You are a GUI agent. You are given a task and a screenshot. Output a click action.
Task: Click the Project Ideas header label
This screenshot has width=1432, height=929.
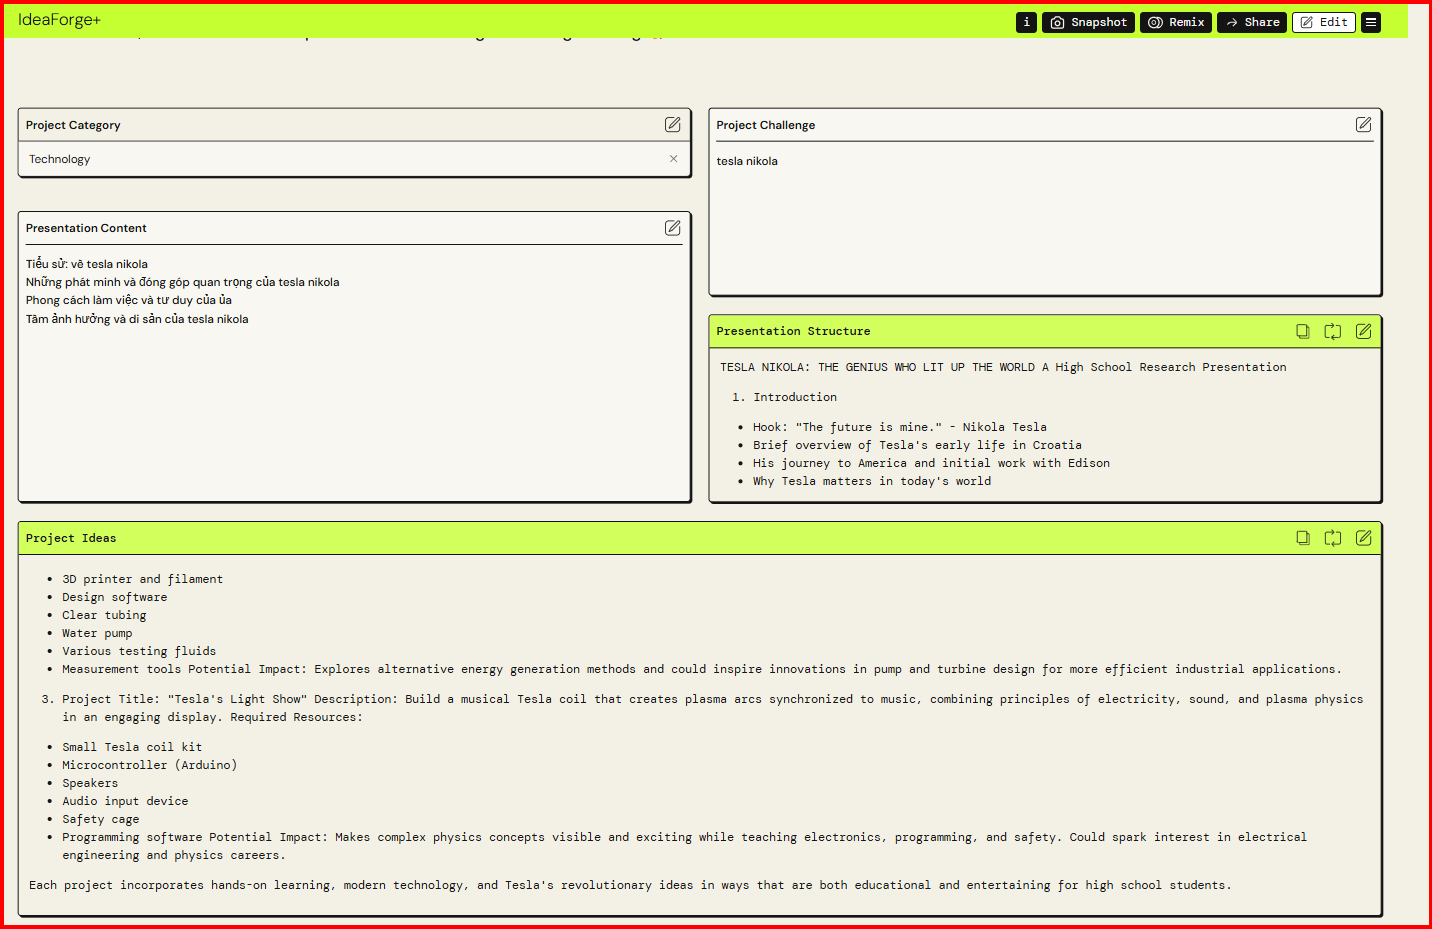[x=71, y=538]
